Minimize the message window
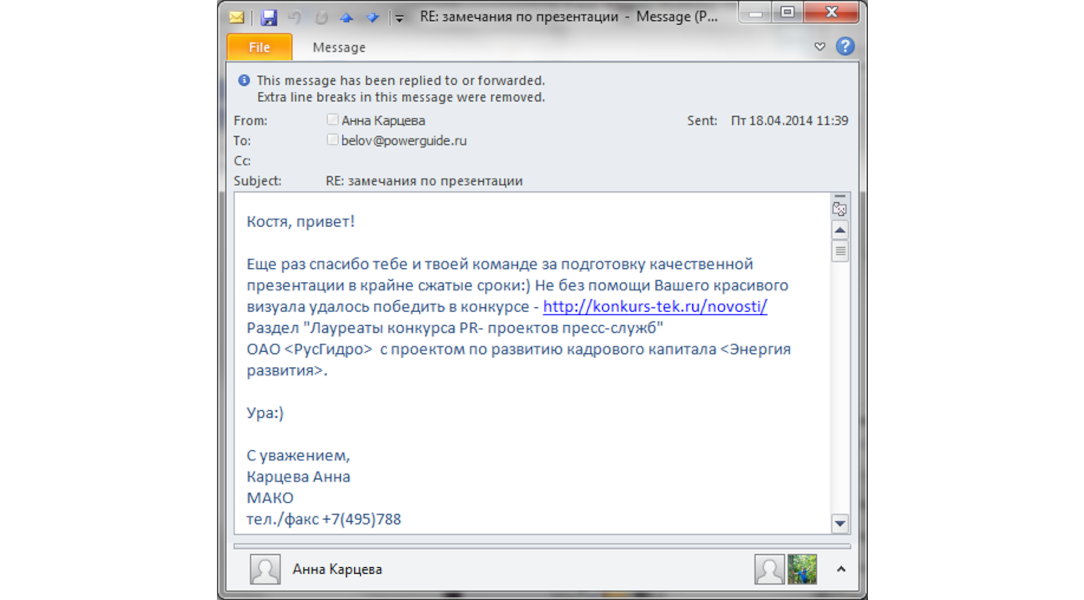The image size is (1084, 600). pos(755,12)
